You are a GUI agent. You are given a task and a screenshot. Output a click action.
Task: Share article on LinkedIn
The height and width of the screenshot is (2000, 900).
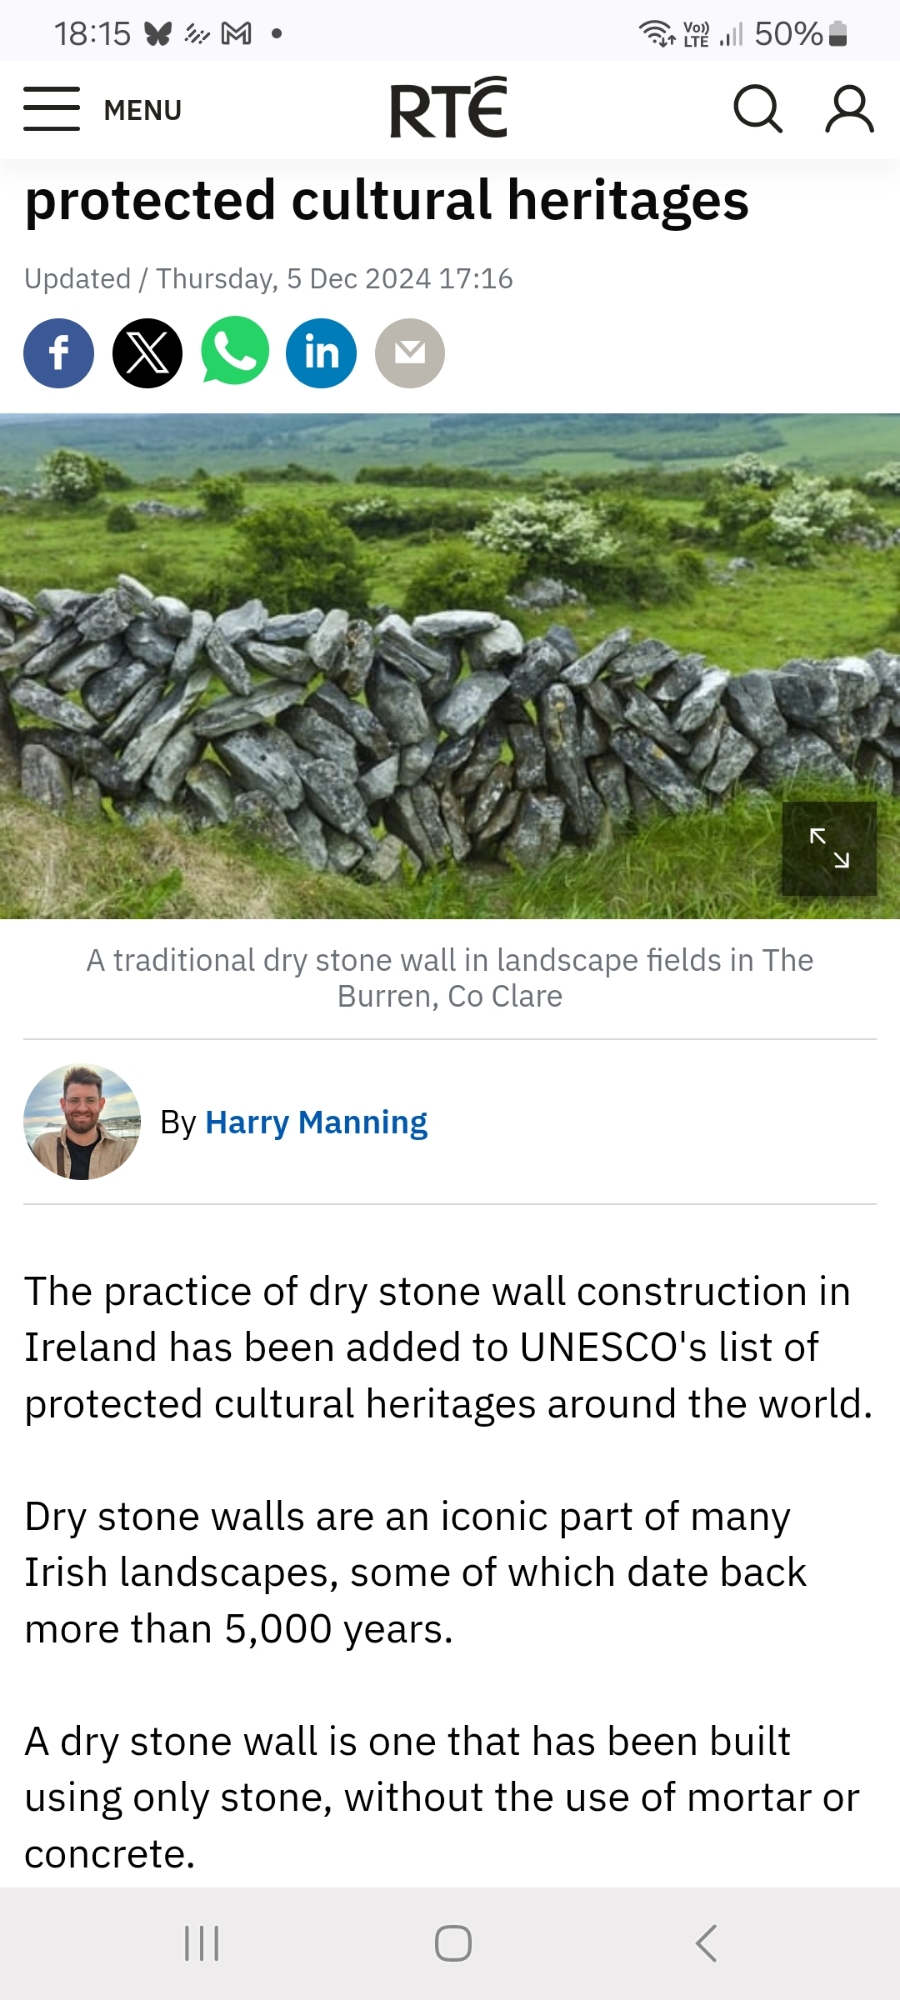coord(321,353)
